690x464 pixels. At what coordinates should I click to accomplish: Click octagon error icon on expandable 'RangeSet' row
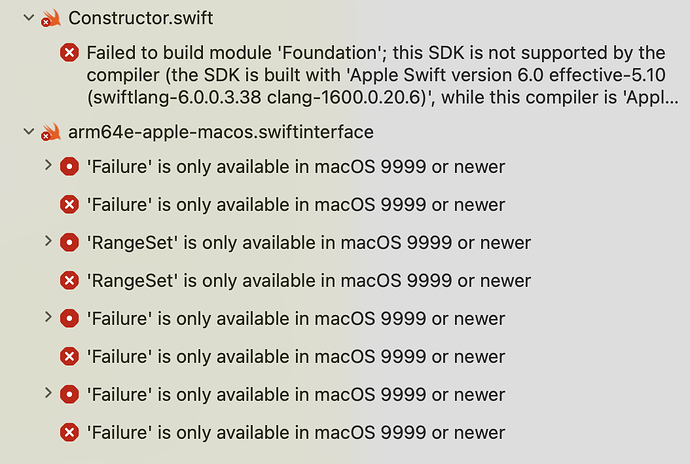click(69, 243)
